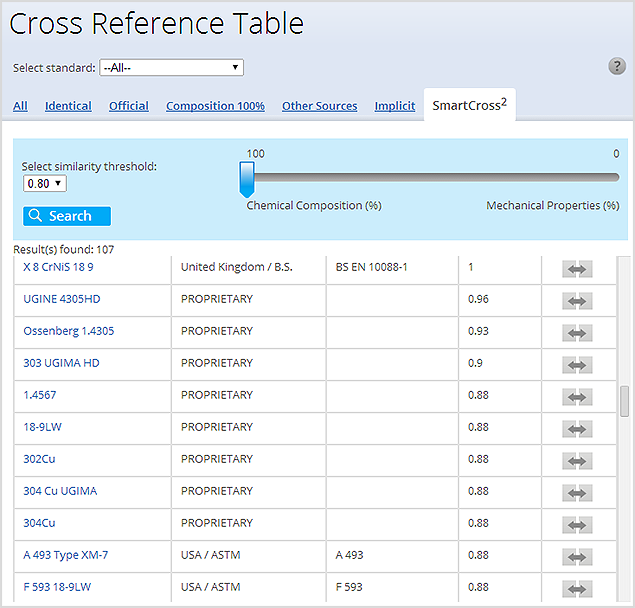The height and width of the screenshot is (608, 635).
Task: Click the blue Search button
Action: [x=67, y=216]
